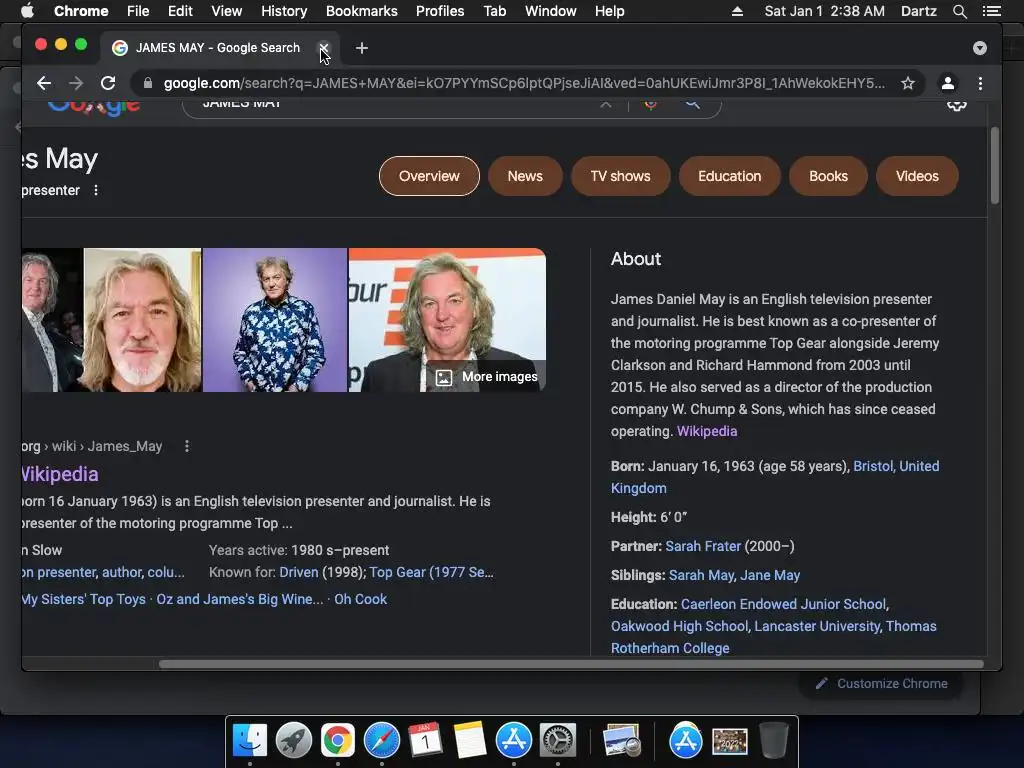Open the Wikipedia result title

[59, 474]
